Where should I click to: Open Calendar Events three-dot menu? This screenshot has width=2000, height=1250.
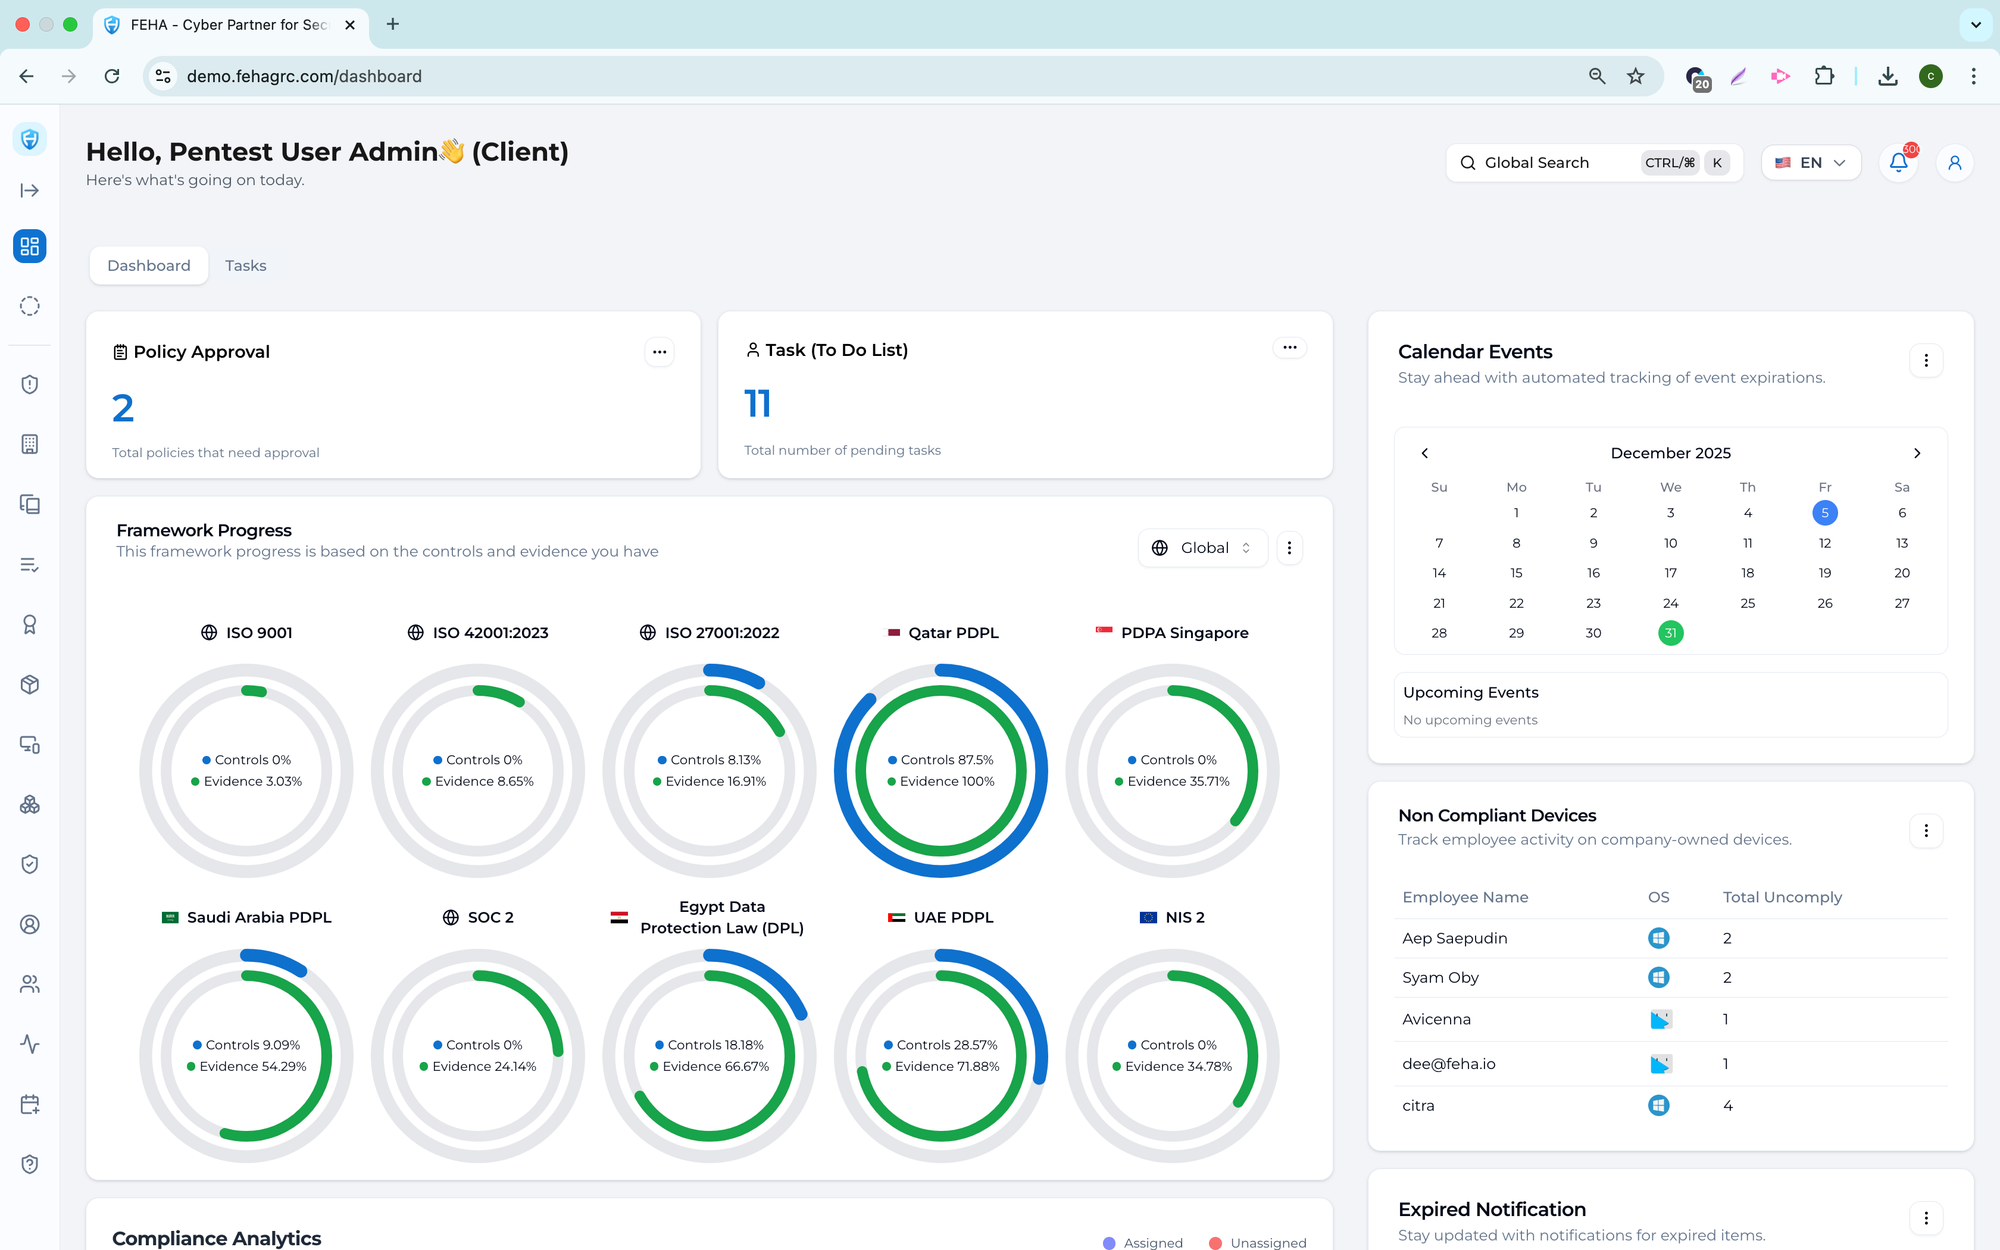coord(1926,361)
